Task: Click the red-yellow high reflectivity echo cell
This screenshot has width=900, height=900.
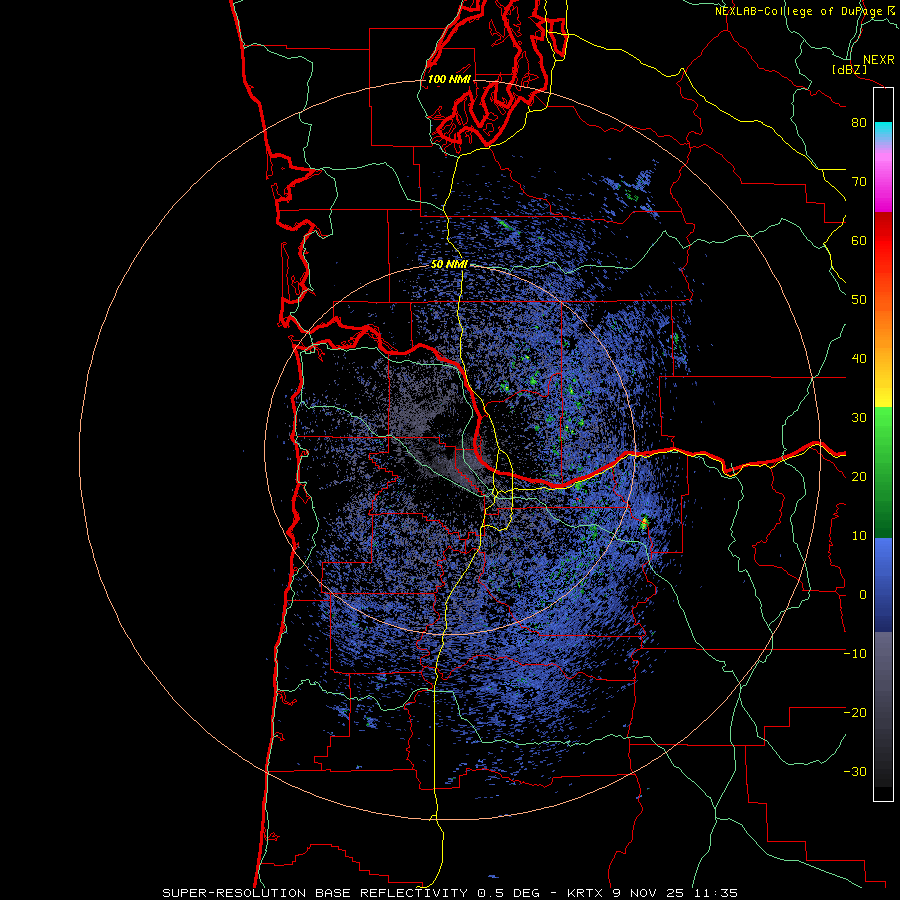Action: tap(644, 522)
